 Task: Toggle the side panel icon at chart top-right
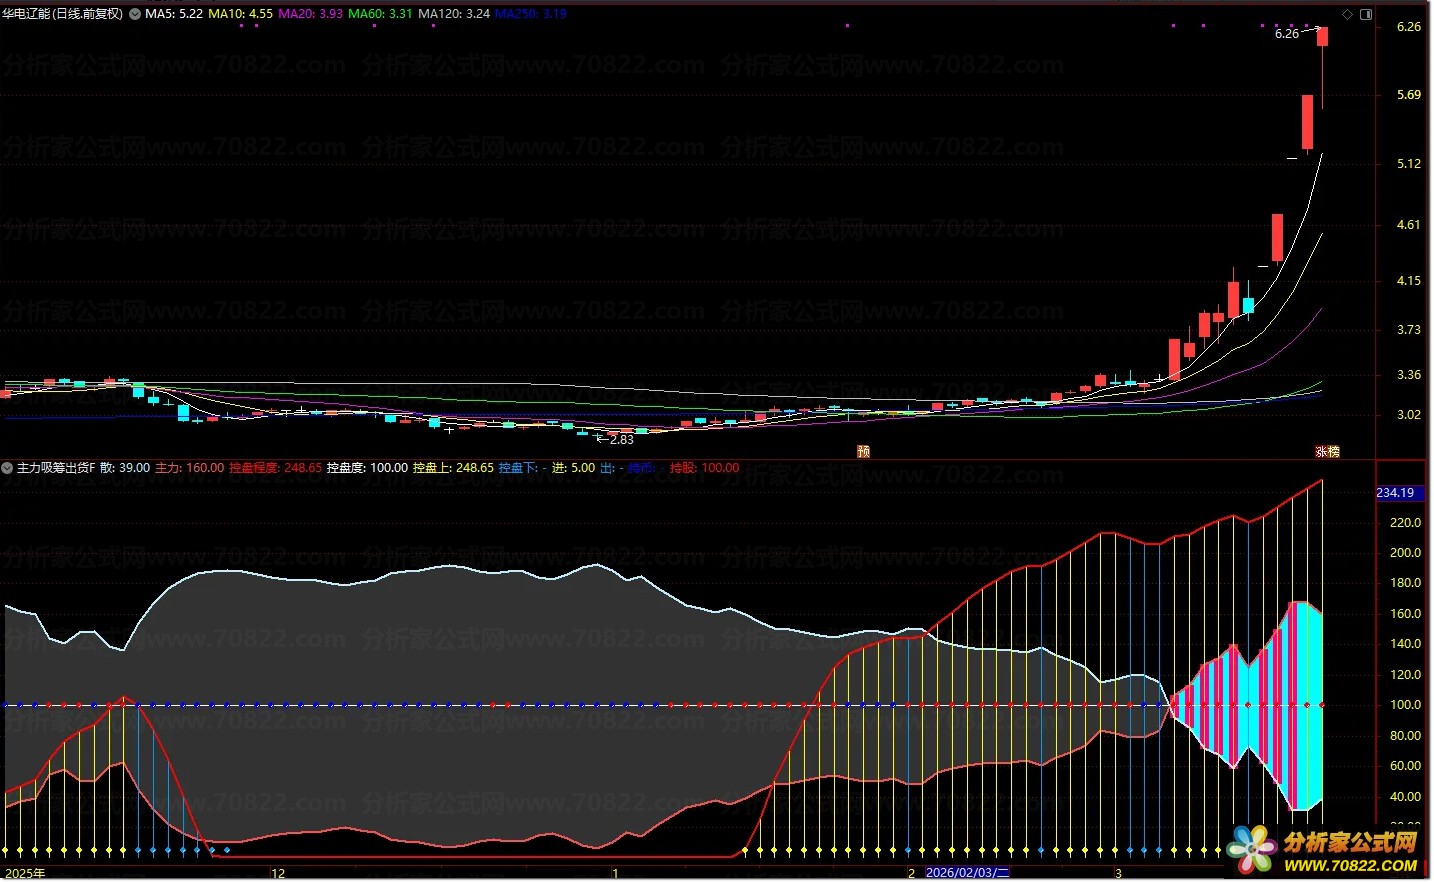(1366, 14)
